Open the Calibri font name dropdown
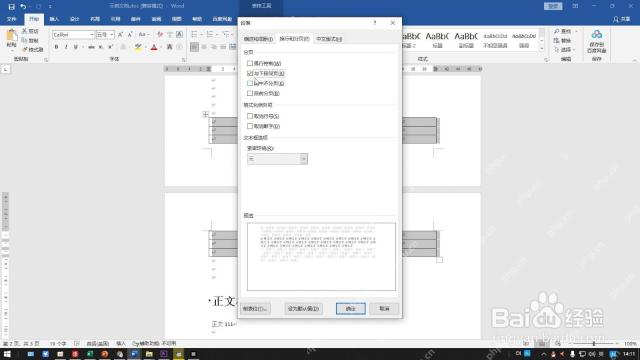The height and width of the screenshot is (360, 640). coord(92,35)
